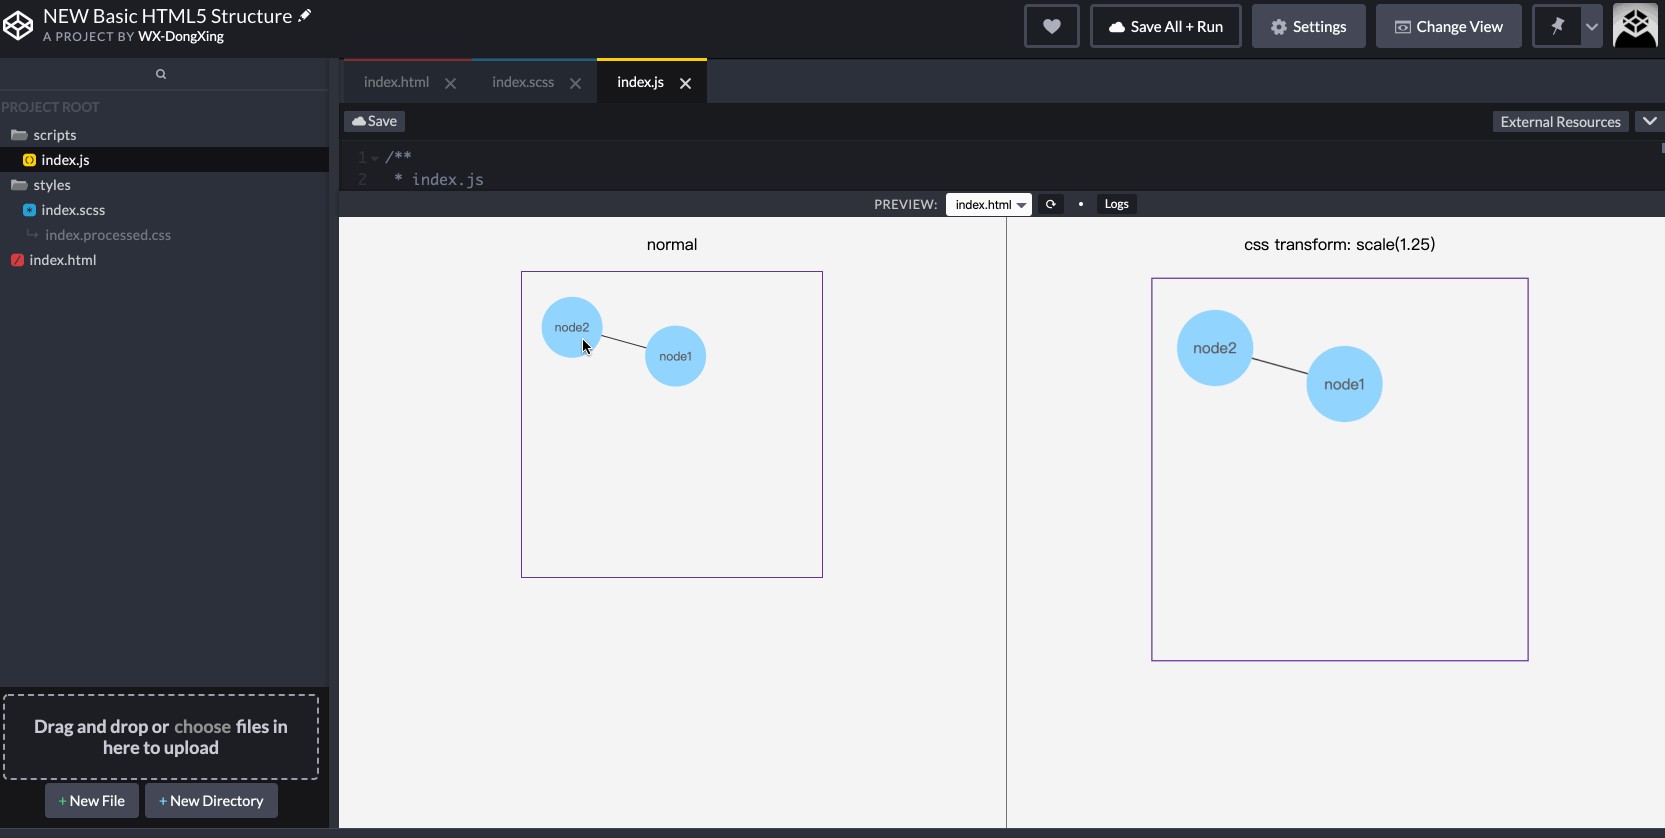Viewport: 1665px width, 838px height.
Task: Save the current file
Action: click(x=375, y=121)
